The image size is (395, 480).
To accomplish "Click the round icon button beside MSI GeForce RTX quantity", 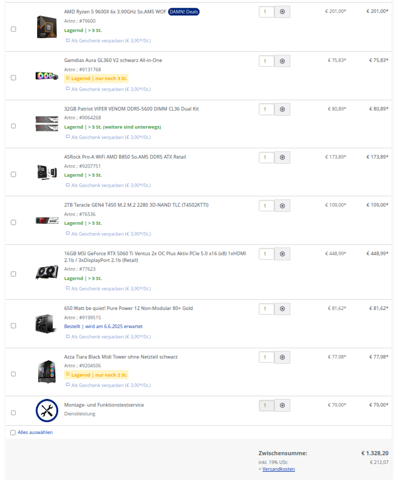I will (282, 254).
